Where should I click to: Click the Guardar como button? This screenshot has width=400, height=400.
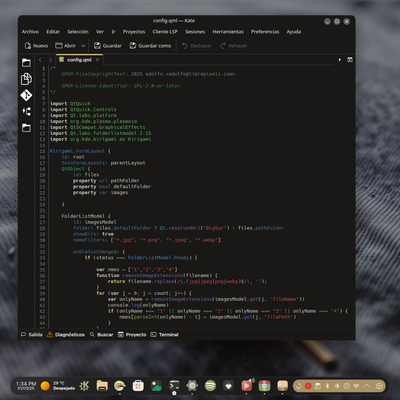click(150, 46)
